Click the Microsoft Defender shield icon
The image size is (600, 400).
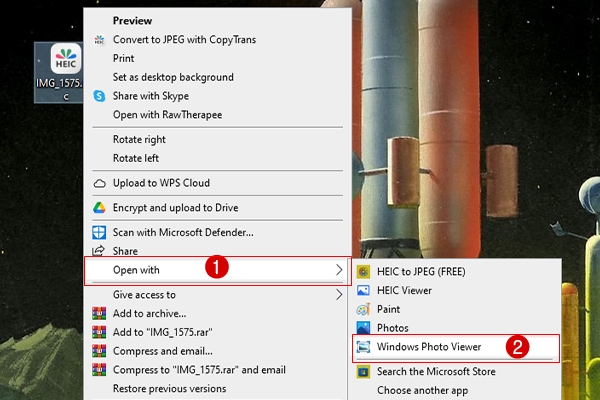pos(99,232)
